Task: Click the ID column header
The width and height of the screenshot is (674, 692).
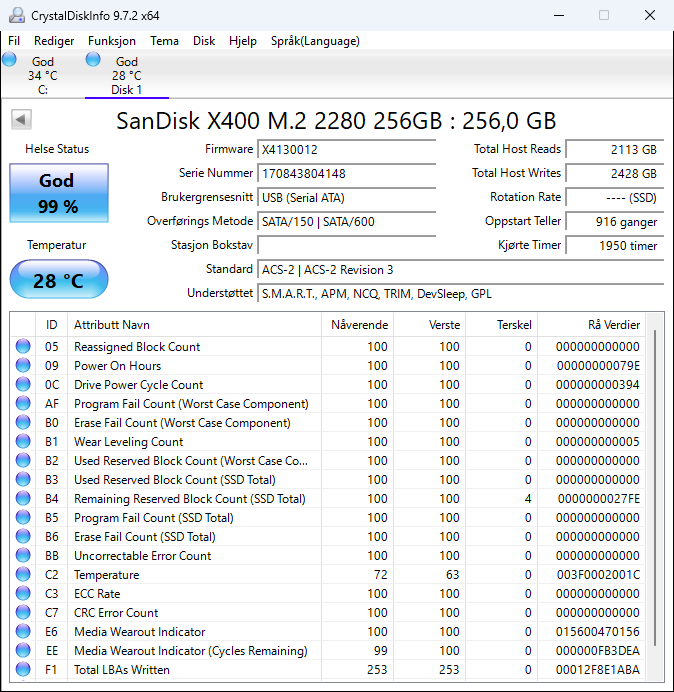Action: [x=51, y=325]
